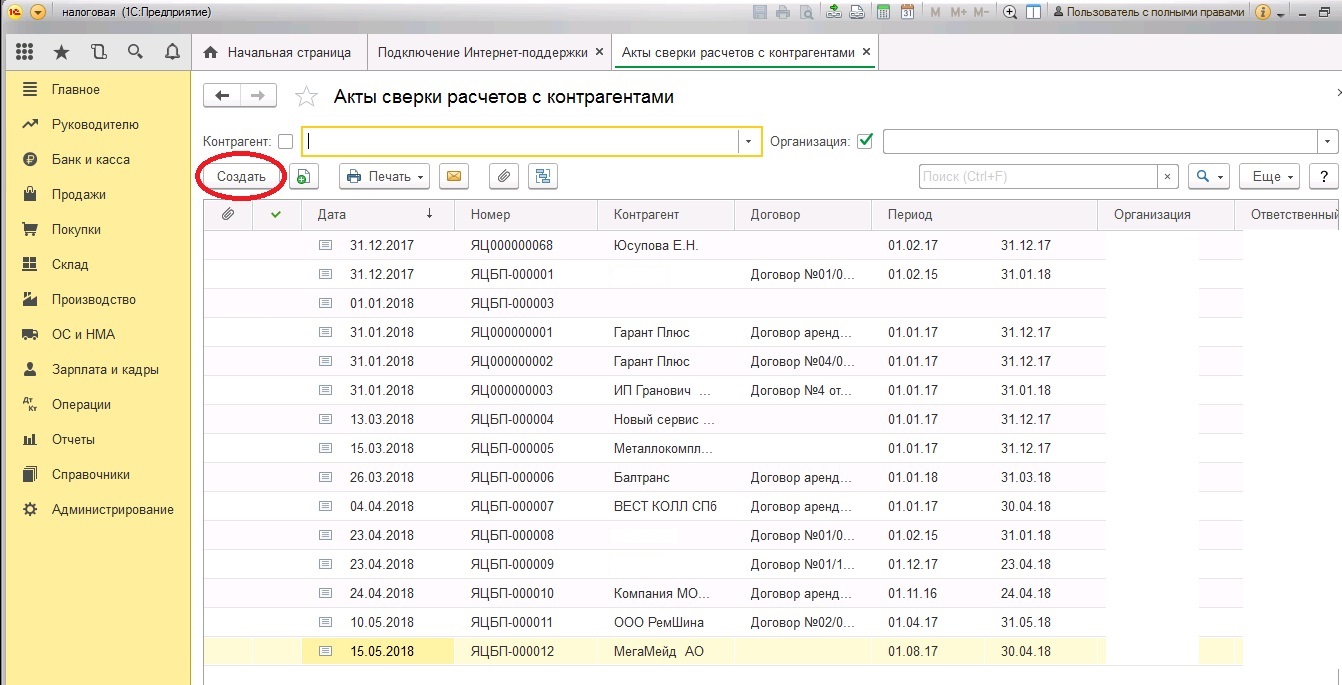Image resolution: width=1342 pixels, height=685 pixels.
Task: Open the Еще menu dropdown
Action: coord(1269,176)
